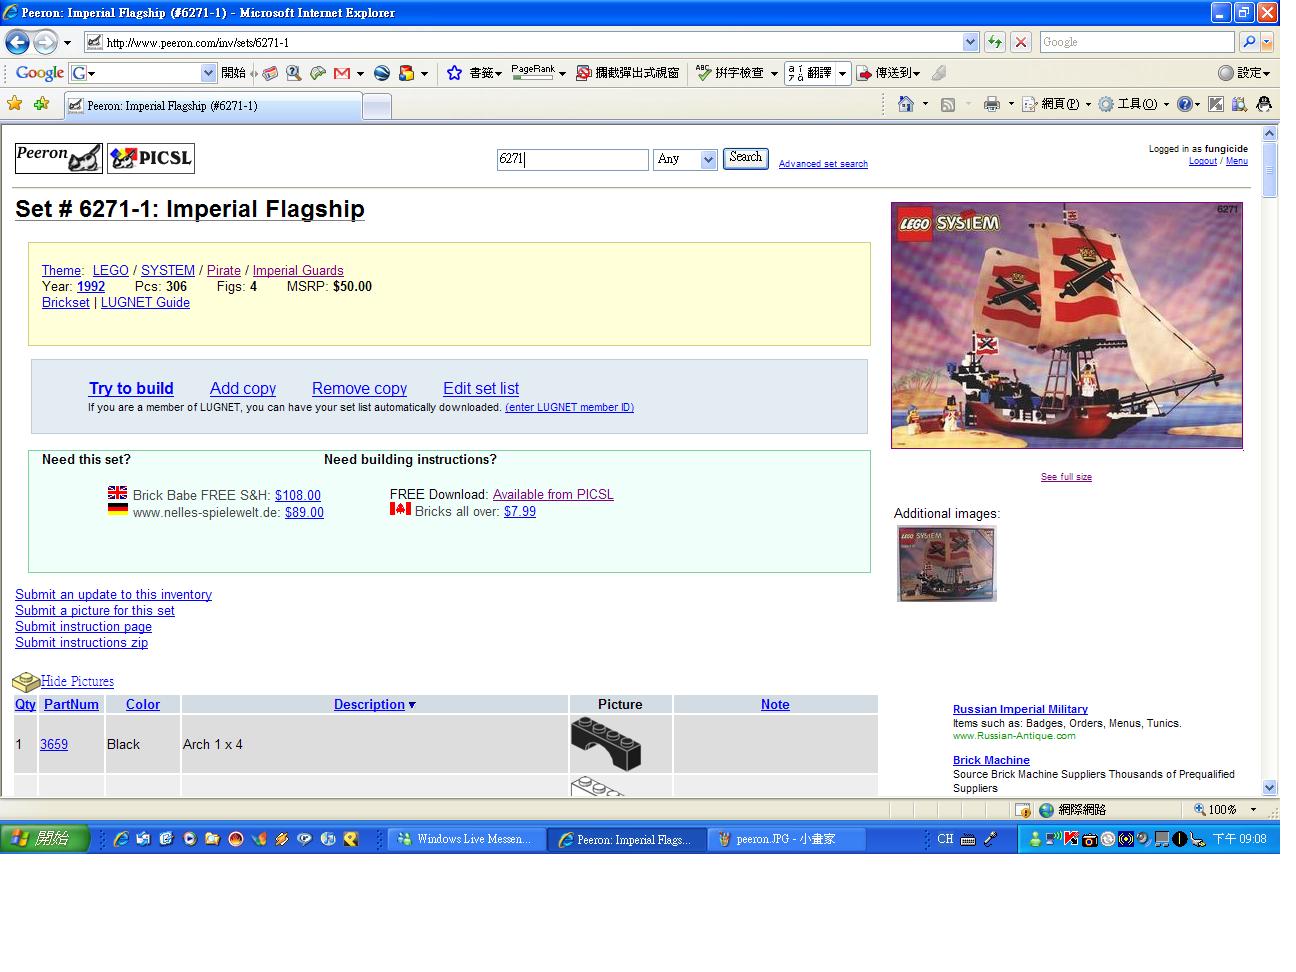Click the yellow brick icon beside Hide Pictures

tap(25, 682)
